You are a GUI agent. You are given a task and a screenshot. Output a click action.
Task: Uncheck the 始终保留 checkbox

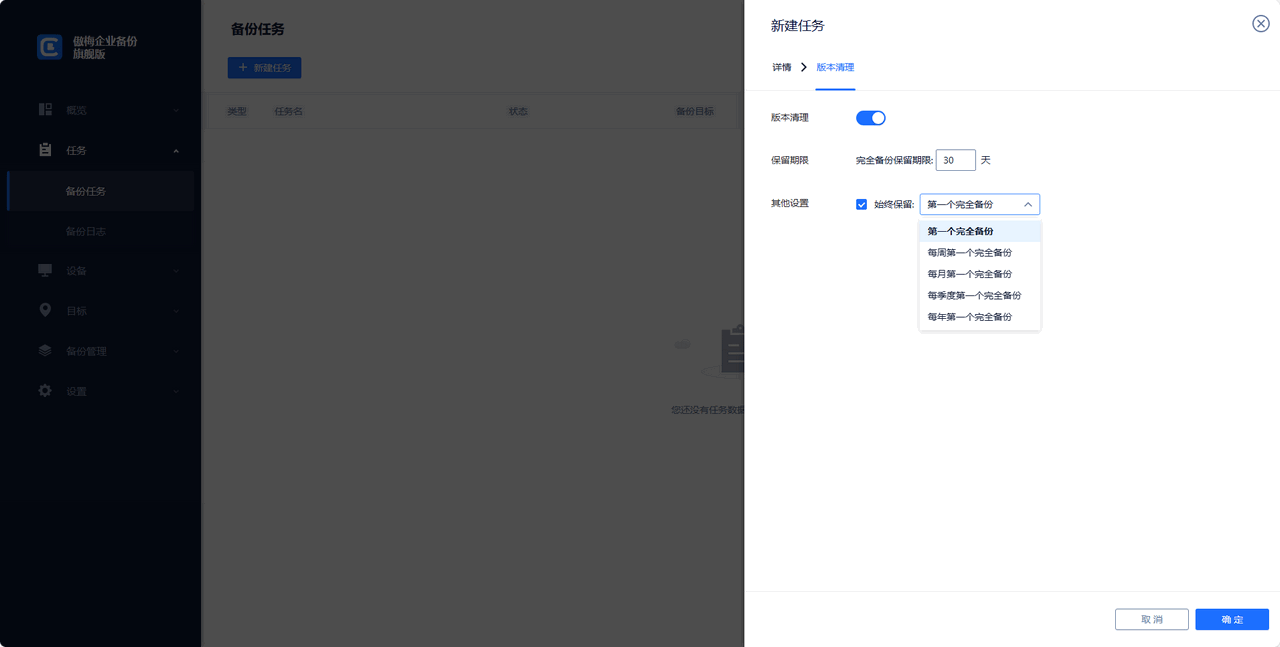coord(861,205)
